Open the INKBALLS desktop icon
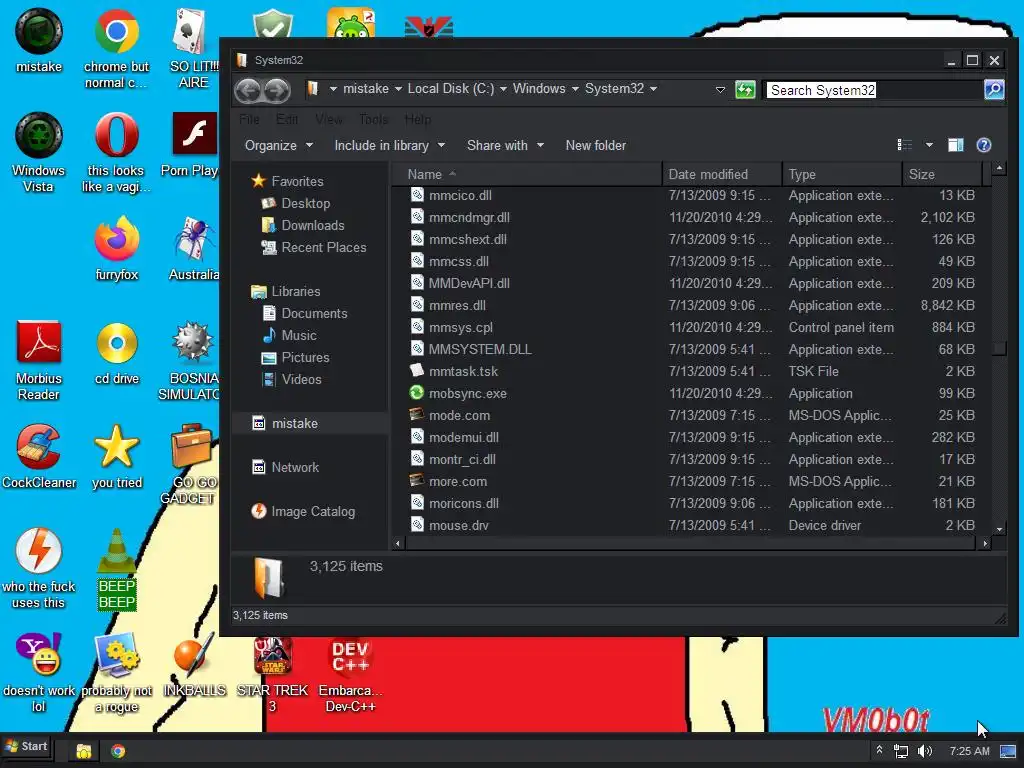The width and height of the screenshot is (1024, 768). click(194, 664)
